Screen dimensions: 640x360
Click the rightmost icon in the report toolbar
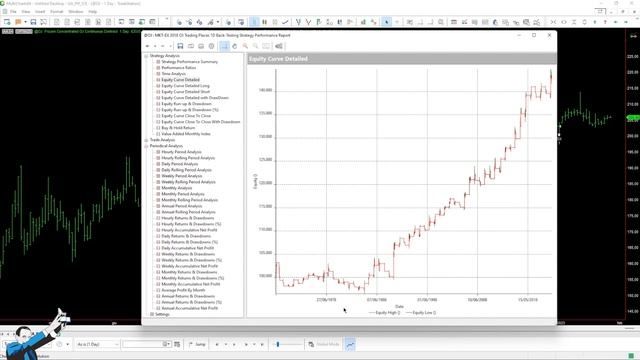click(x=279, y=46)
